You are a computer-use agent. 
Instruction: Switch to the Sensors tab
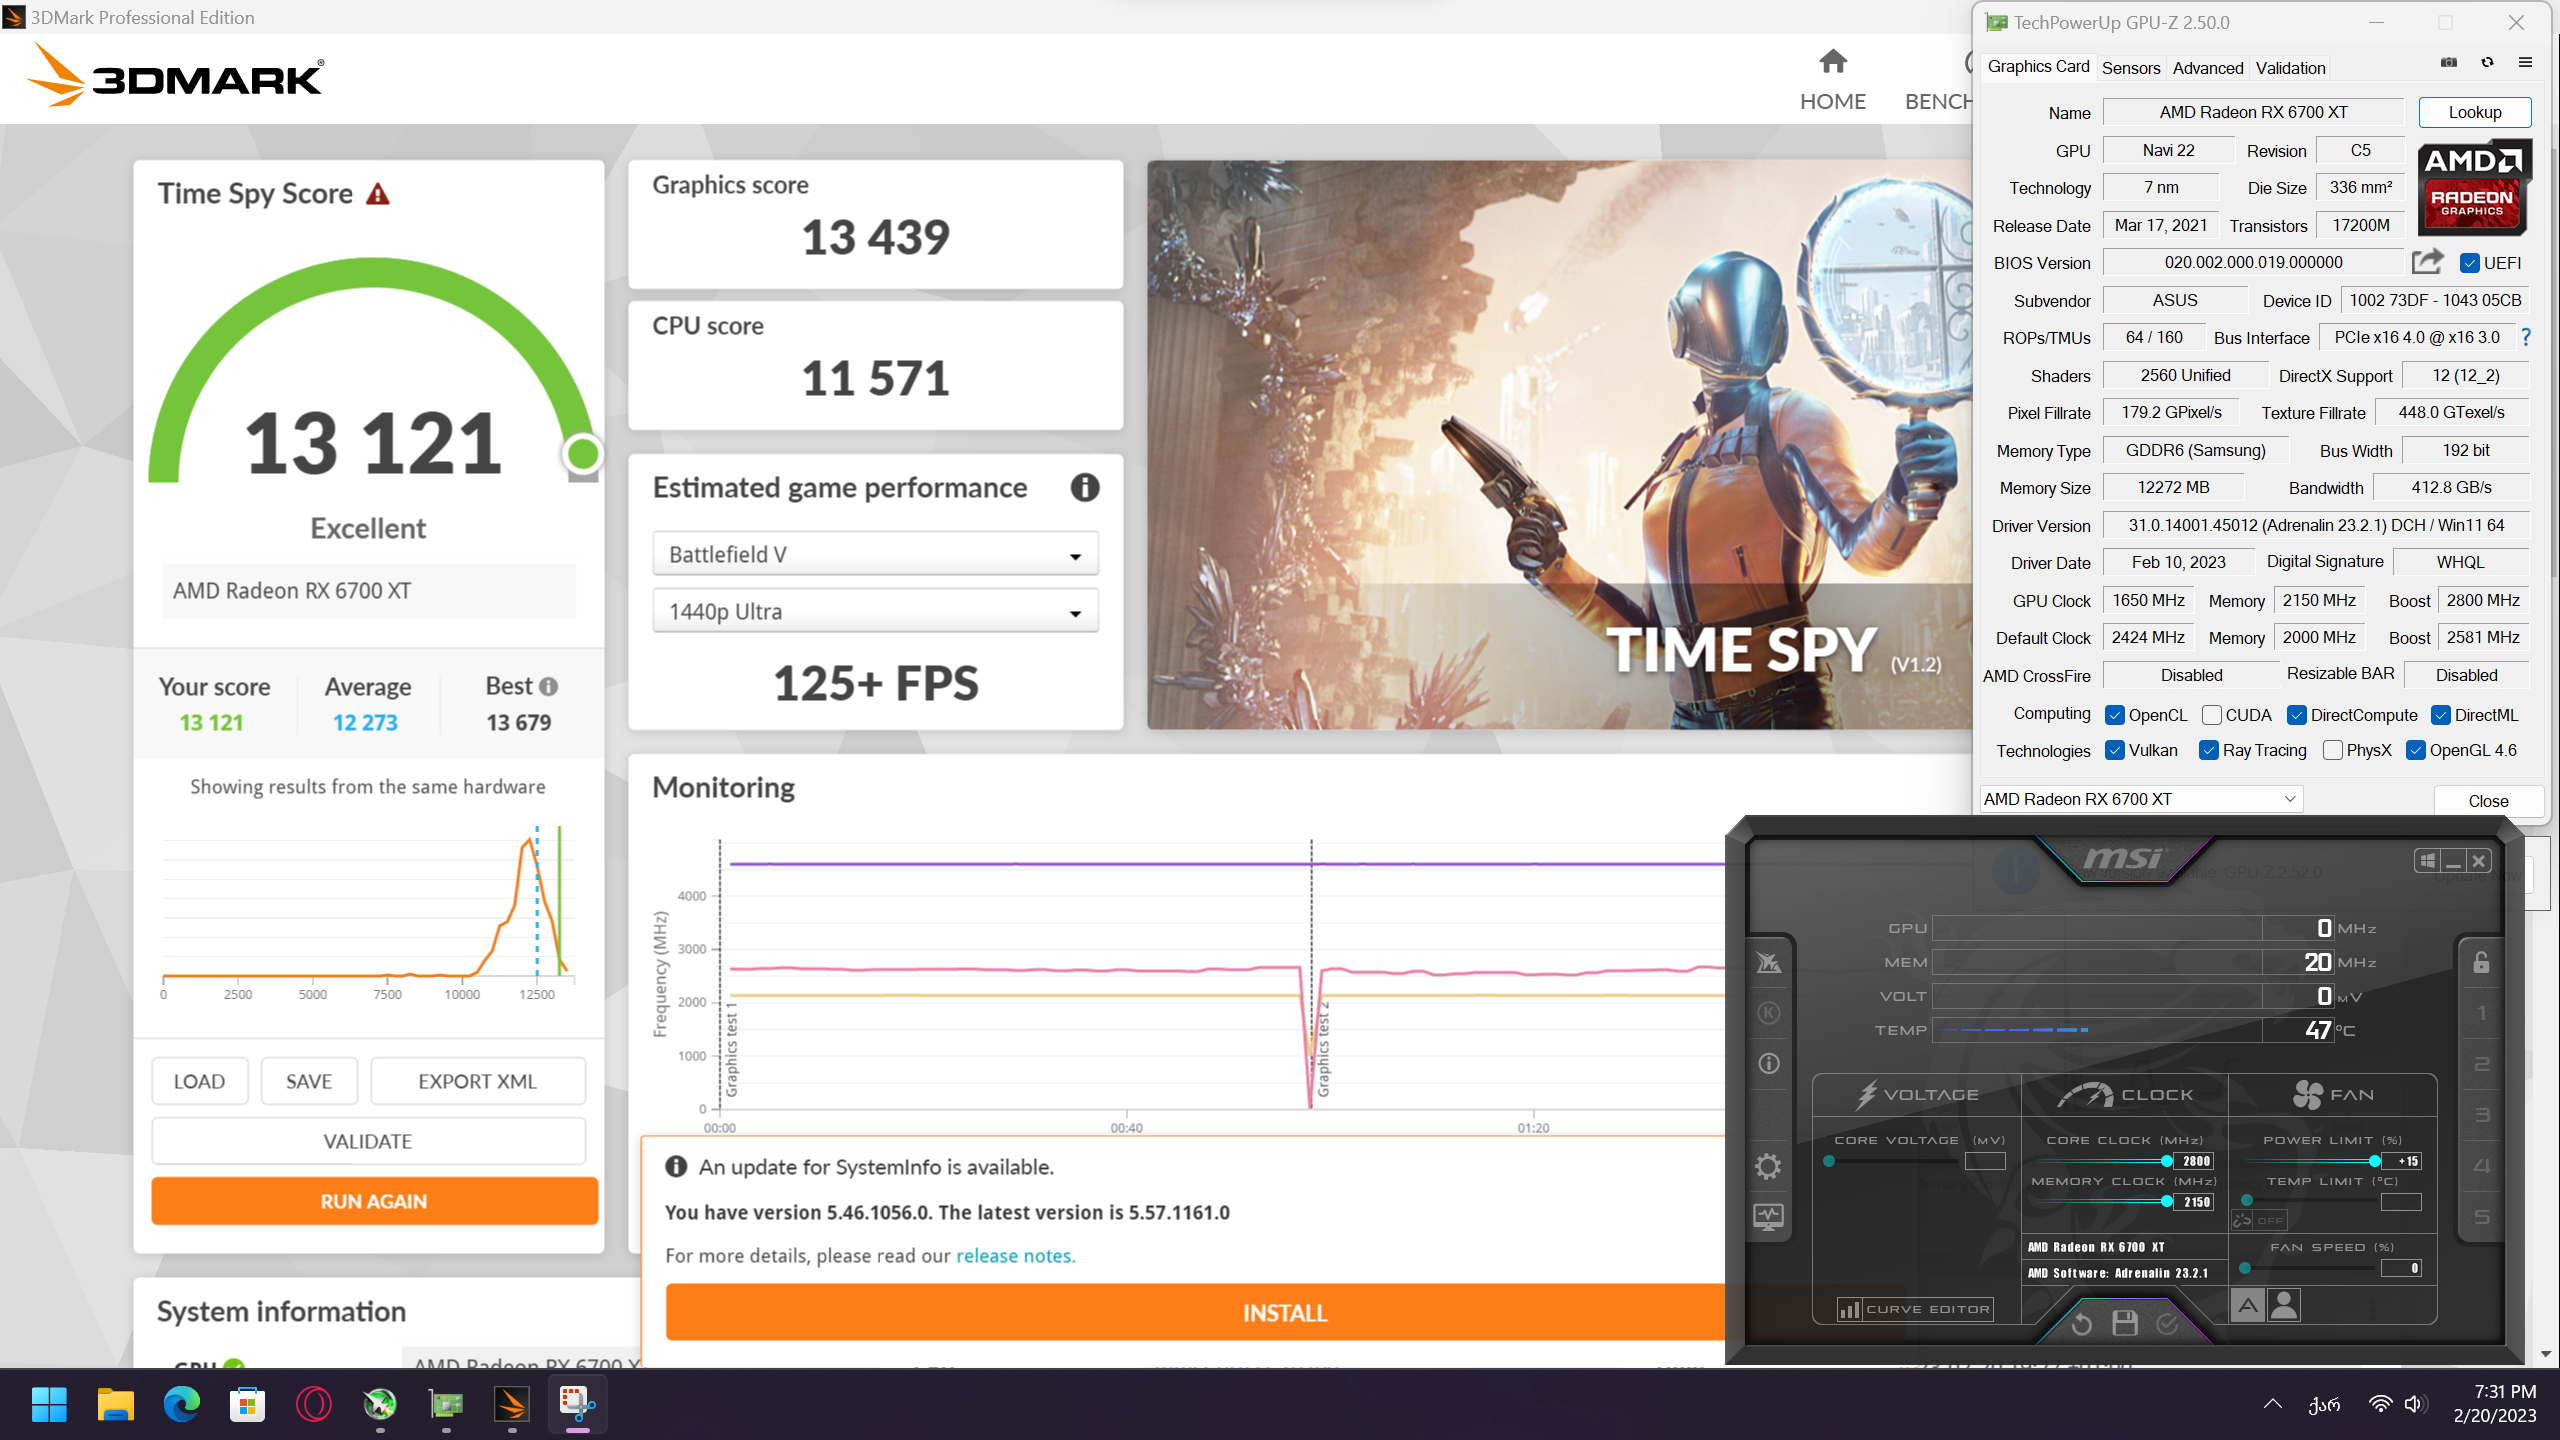2130,68
